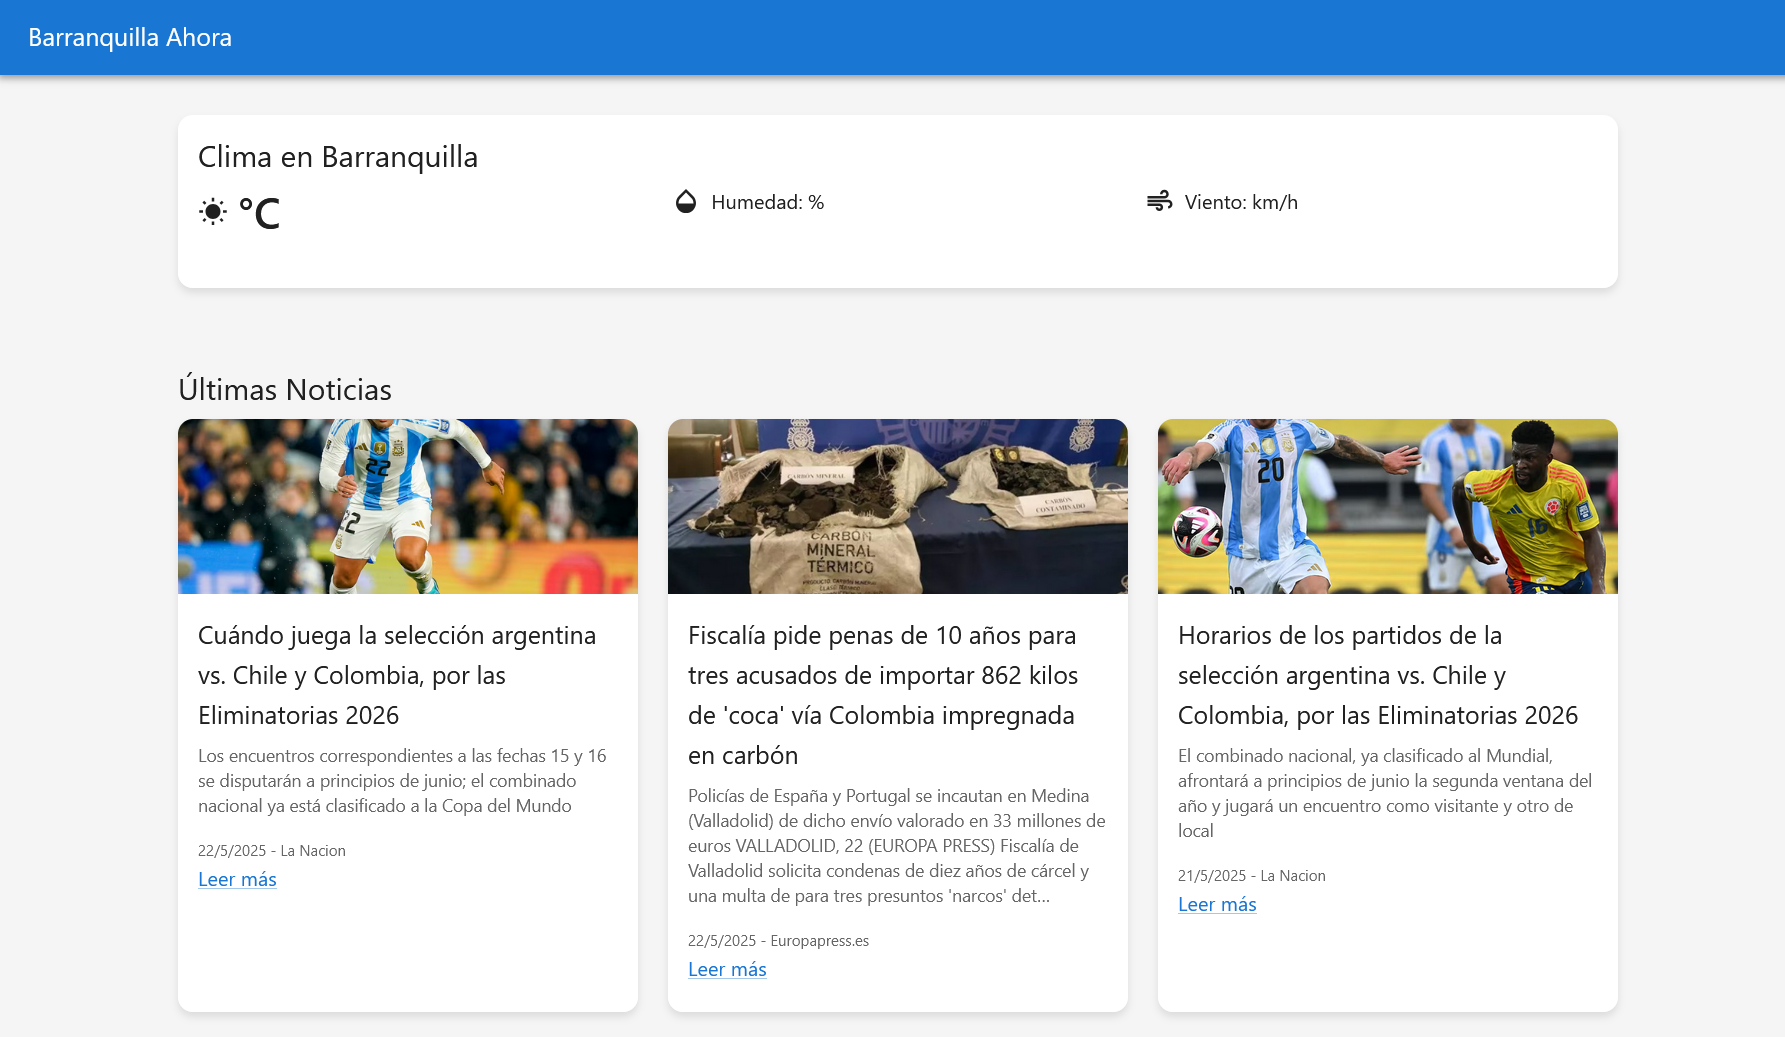Click the wind speed icon
Image resolution: width=1785 pixels, height=1037 pixels.
(x=1160, y=202)
